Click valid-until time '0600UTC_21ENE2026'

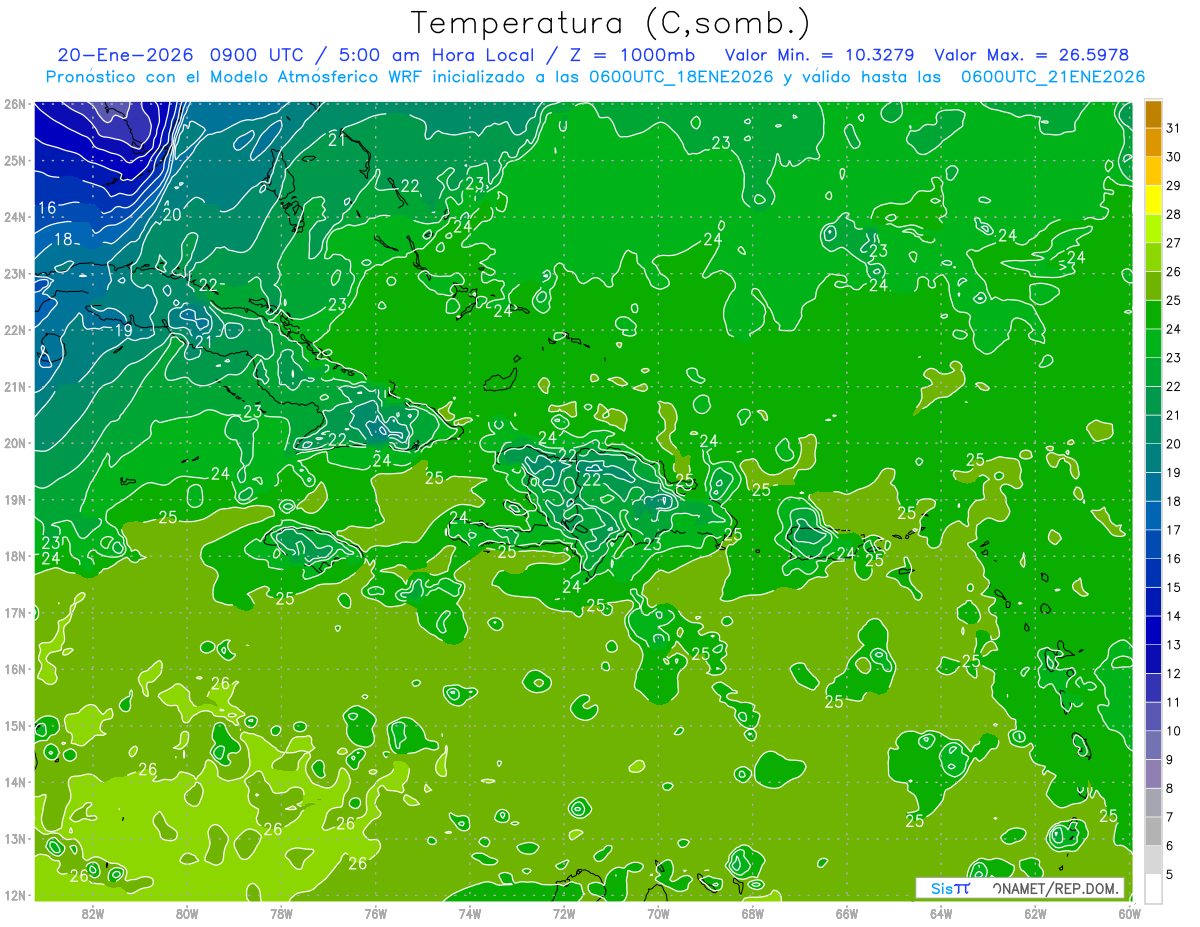(1052, 77)
